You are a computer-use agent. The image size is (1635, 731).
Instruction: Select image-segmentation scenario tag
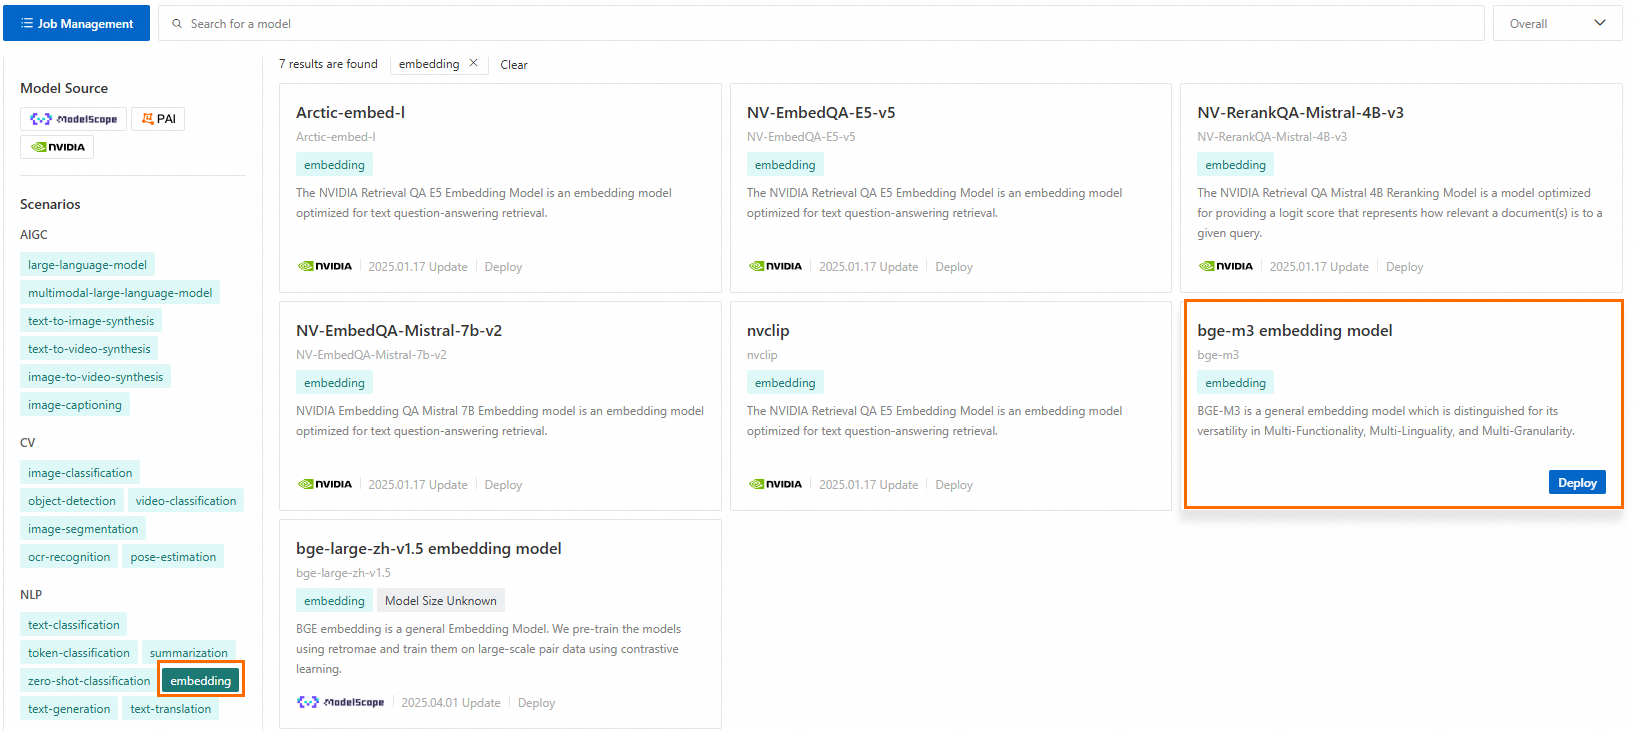[83, 529]
